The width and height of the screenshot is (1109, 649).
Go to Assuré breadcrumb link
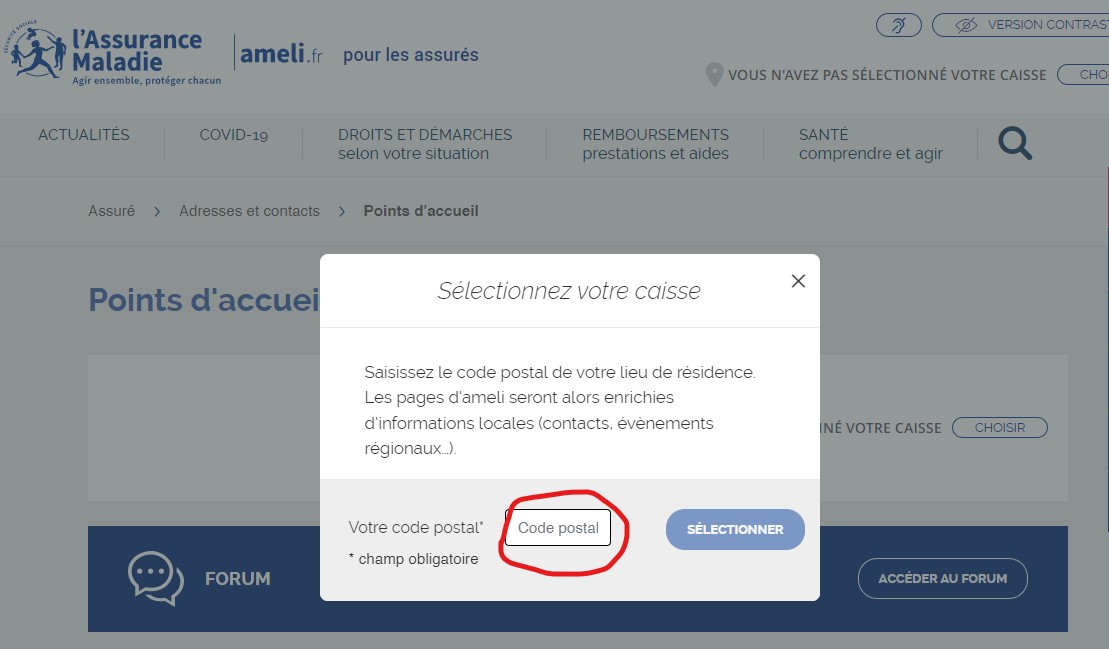coord(111,211)
